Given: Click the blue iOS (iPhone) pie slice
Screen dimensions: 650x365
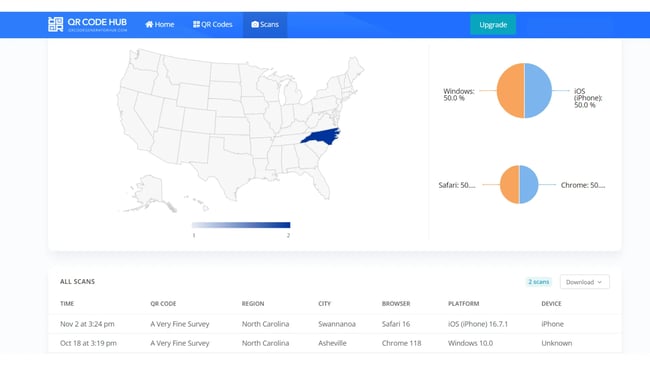Looking at the screenshot, I should [538, 90].
